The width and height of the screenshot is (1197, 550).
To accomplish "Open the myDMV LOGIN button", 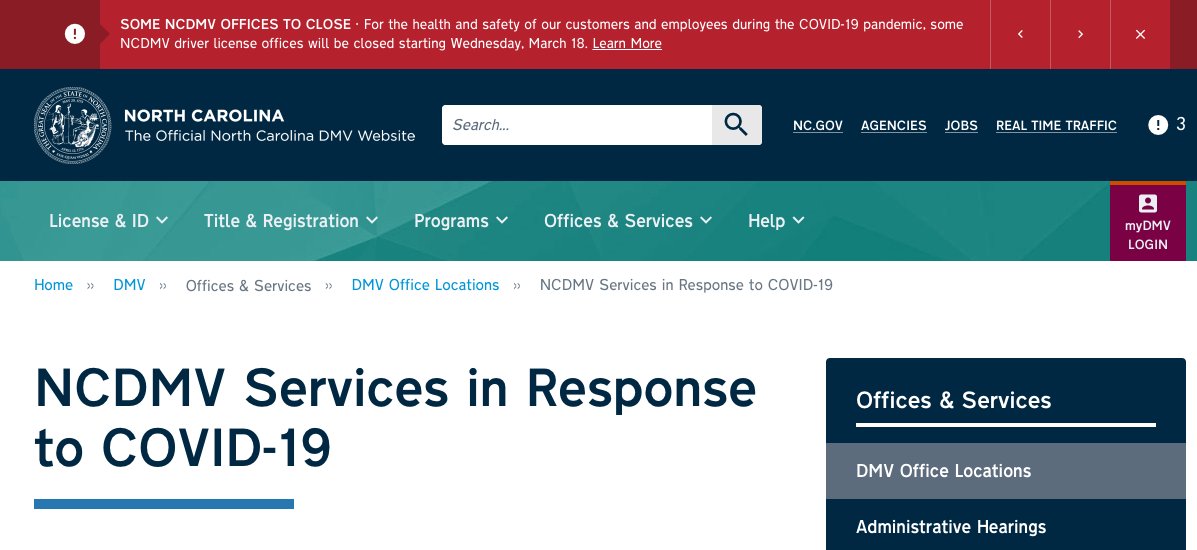I will click(x=1147, y=222).
